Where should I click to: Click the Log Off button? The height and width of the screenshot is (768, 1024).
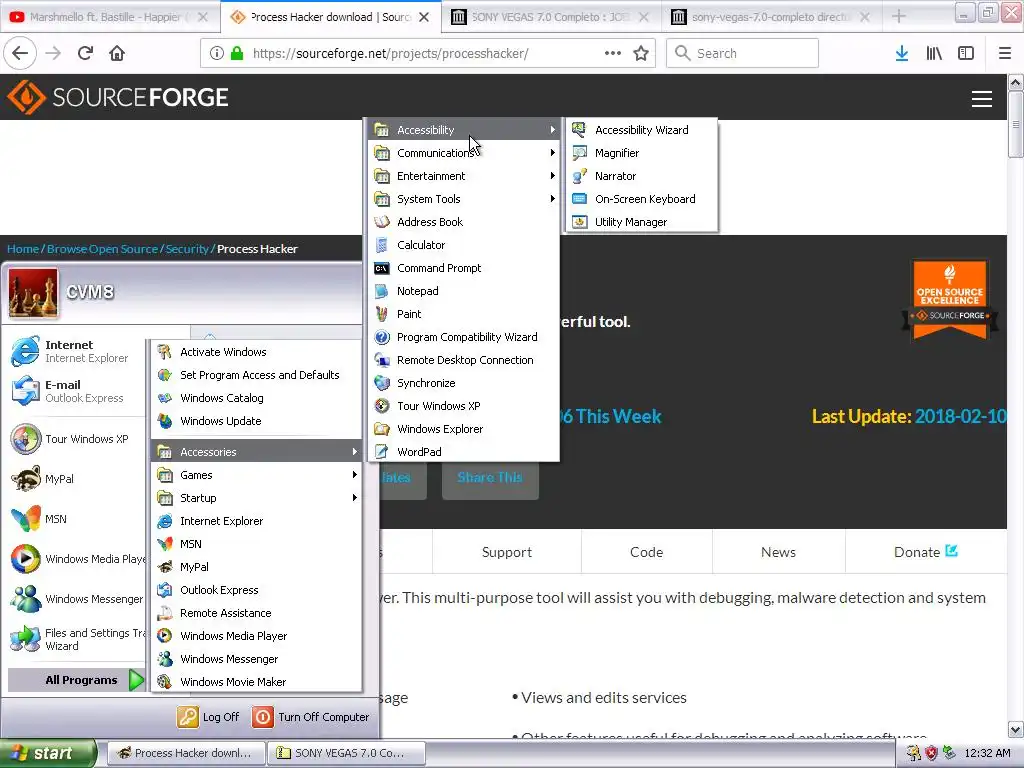[208, 717]
